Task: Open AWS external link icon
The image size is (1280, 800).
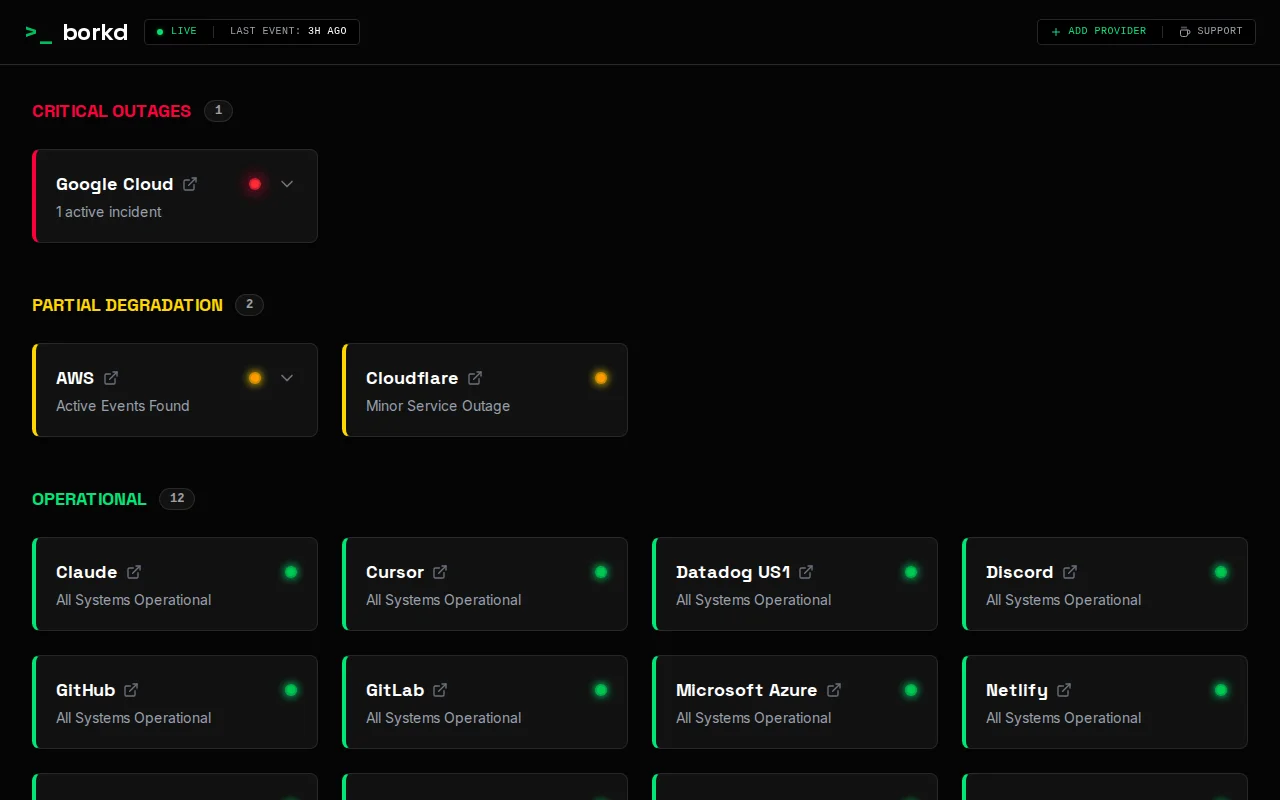Action: point(111,378)
